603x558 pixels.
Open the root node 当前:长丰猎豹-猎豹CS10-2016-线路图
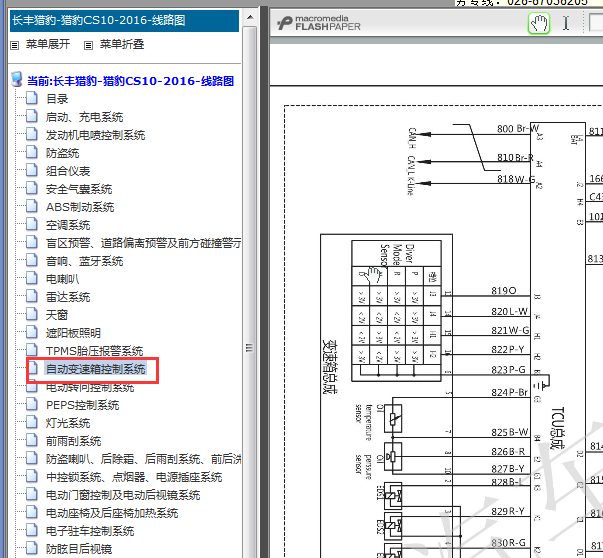click(x=130, y=81)
